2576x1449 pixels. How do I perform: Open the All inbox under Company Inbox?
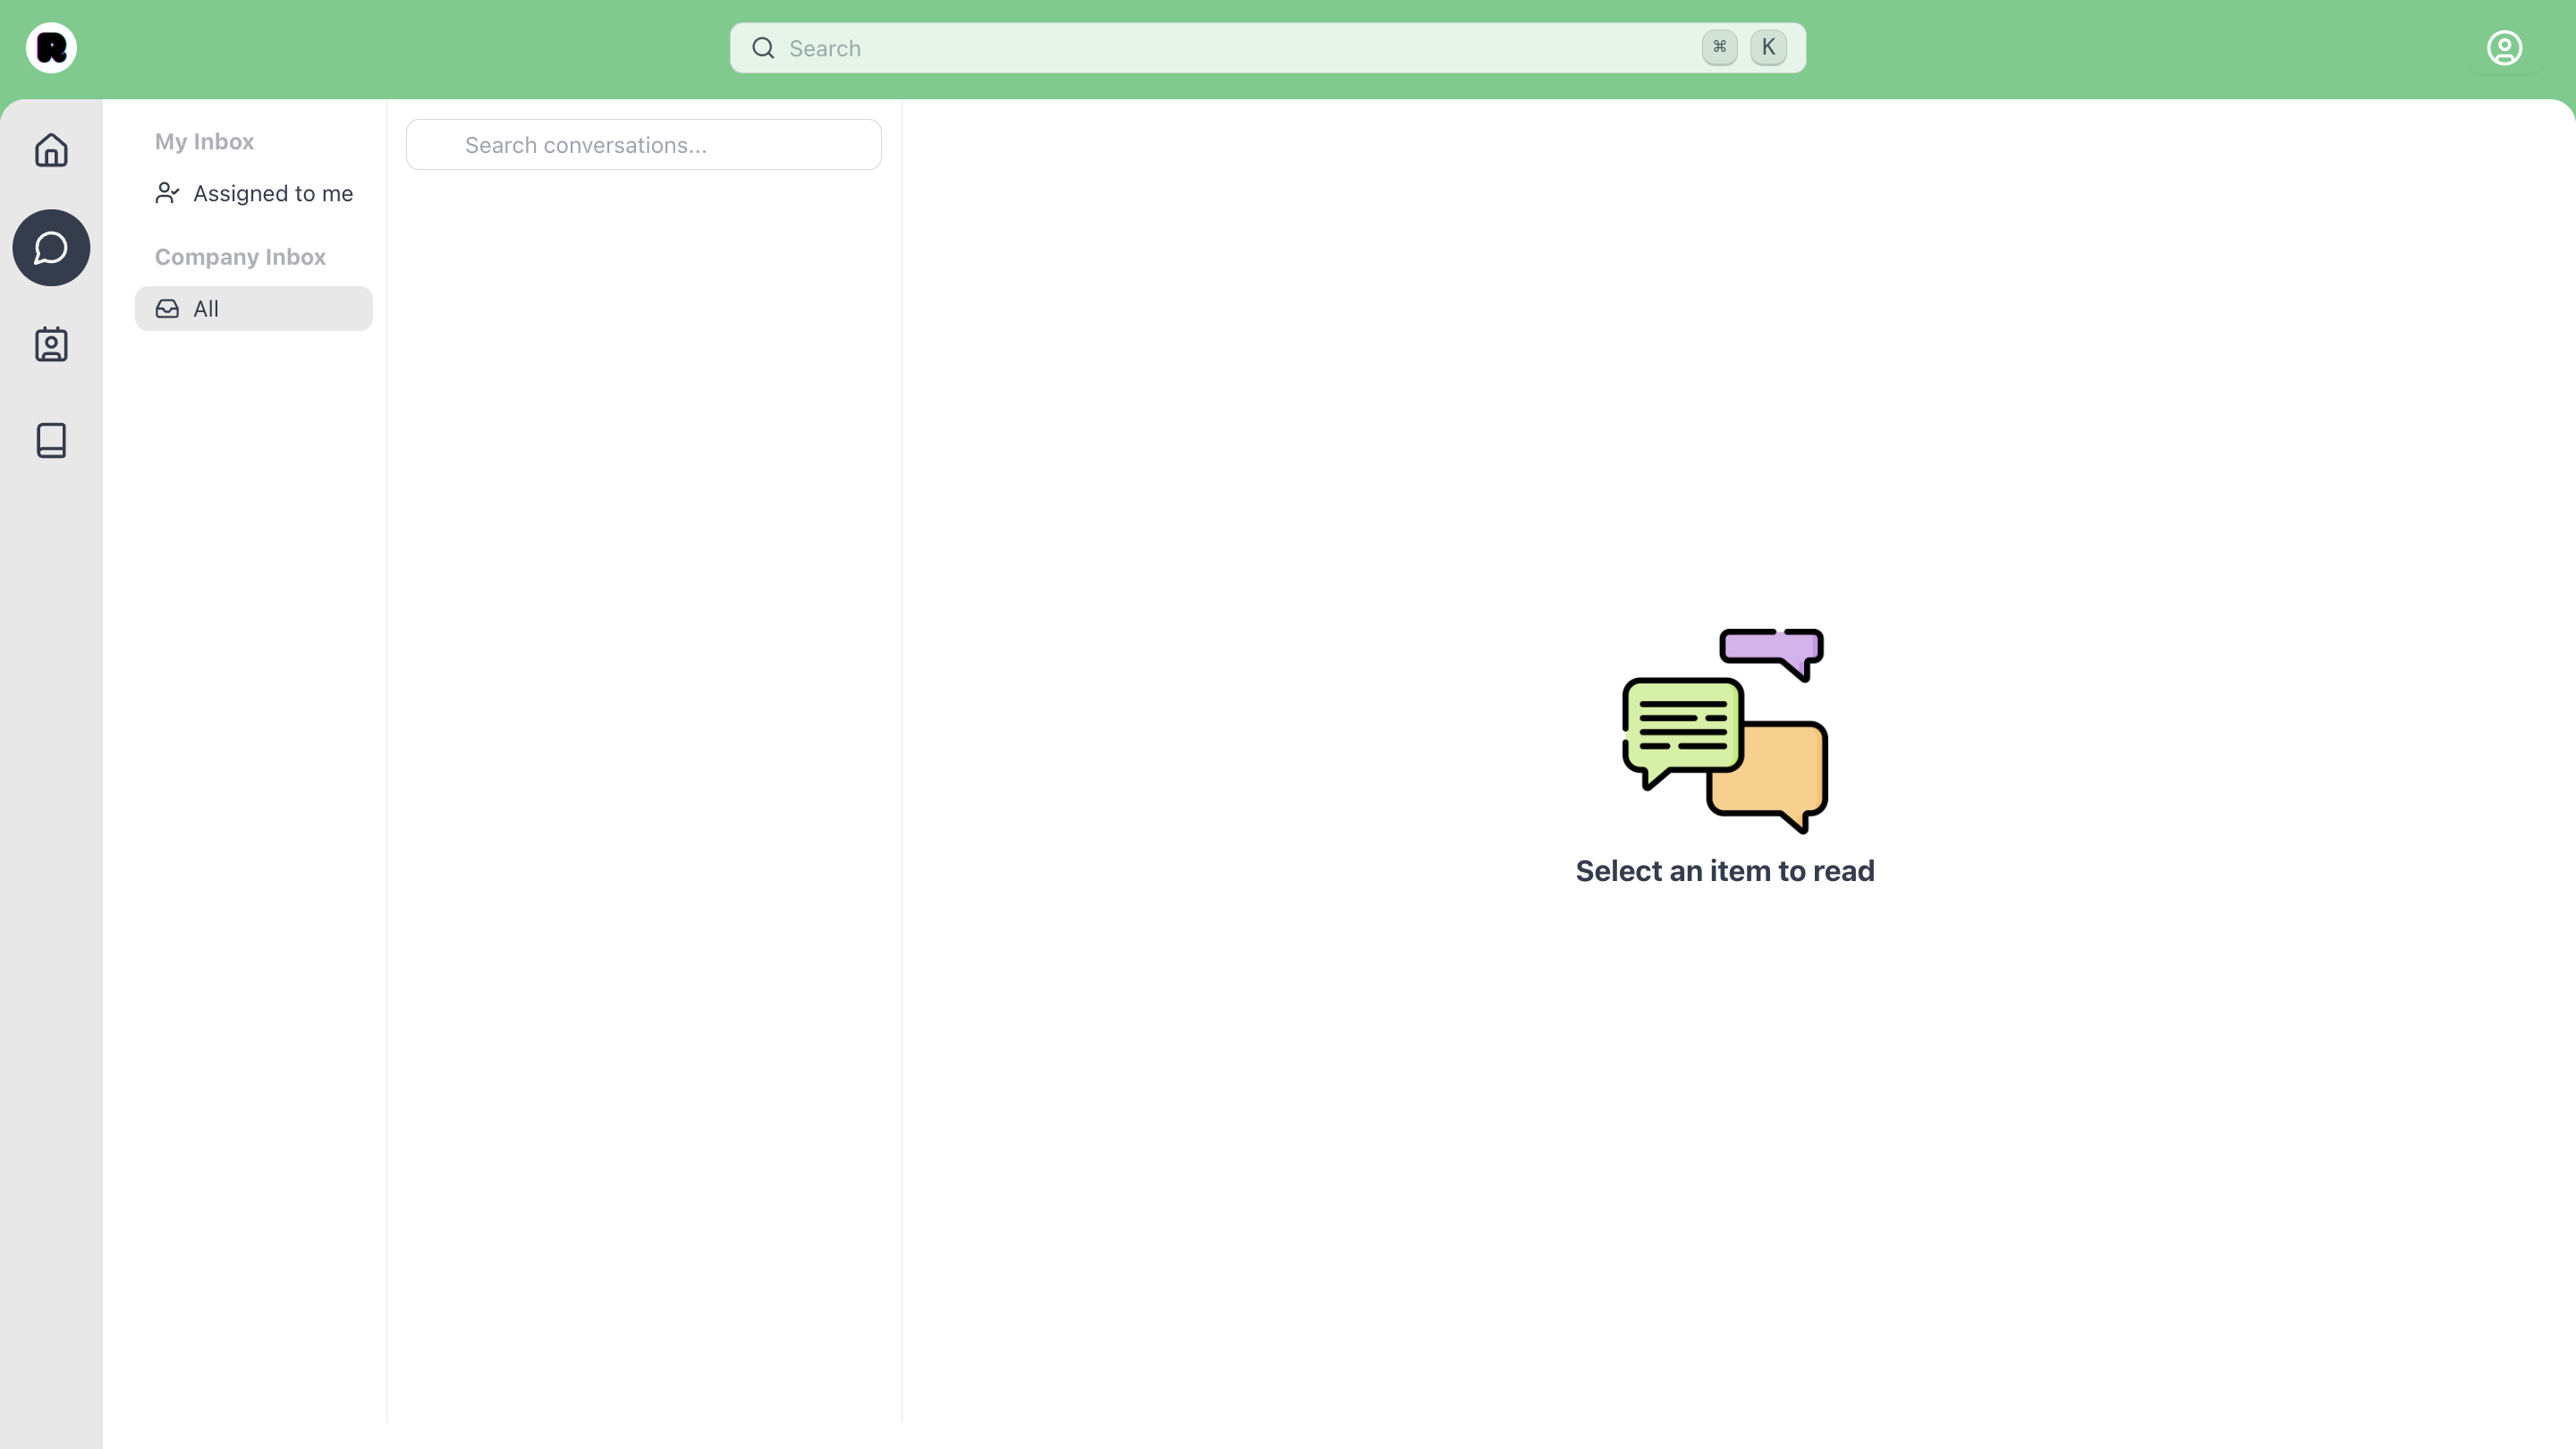[253, 309]
